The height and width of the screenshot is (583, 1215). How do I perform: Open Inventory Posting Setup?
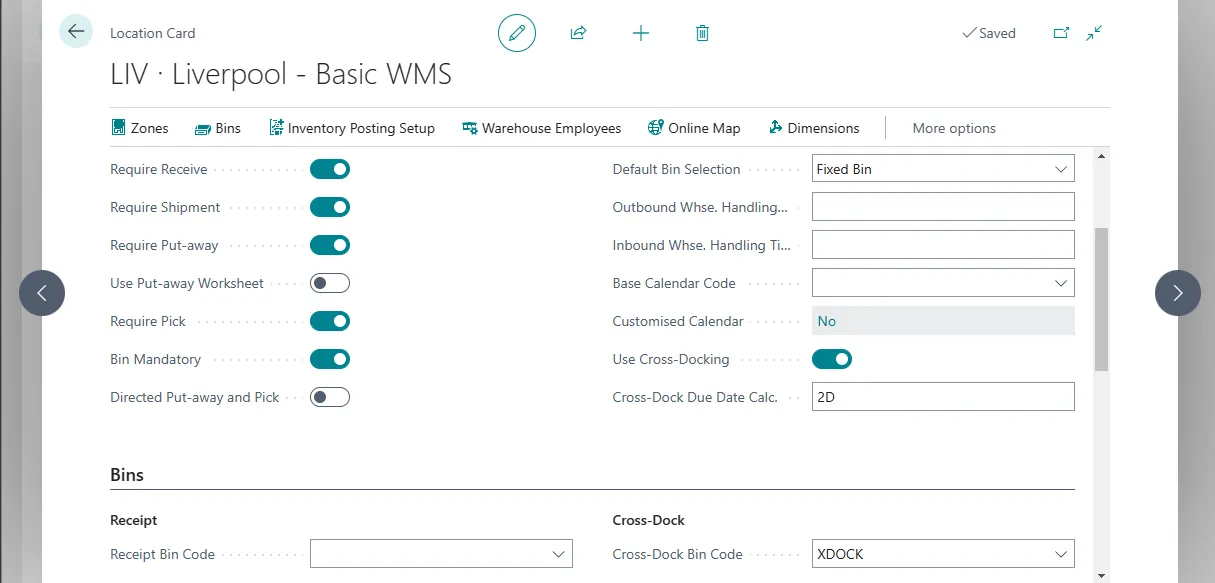(352, 128)
